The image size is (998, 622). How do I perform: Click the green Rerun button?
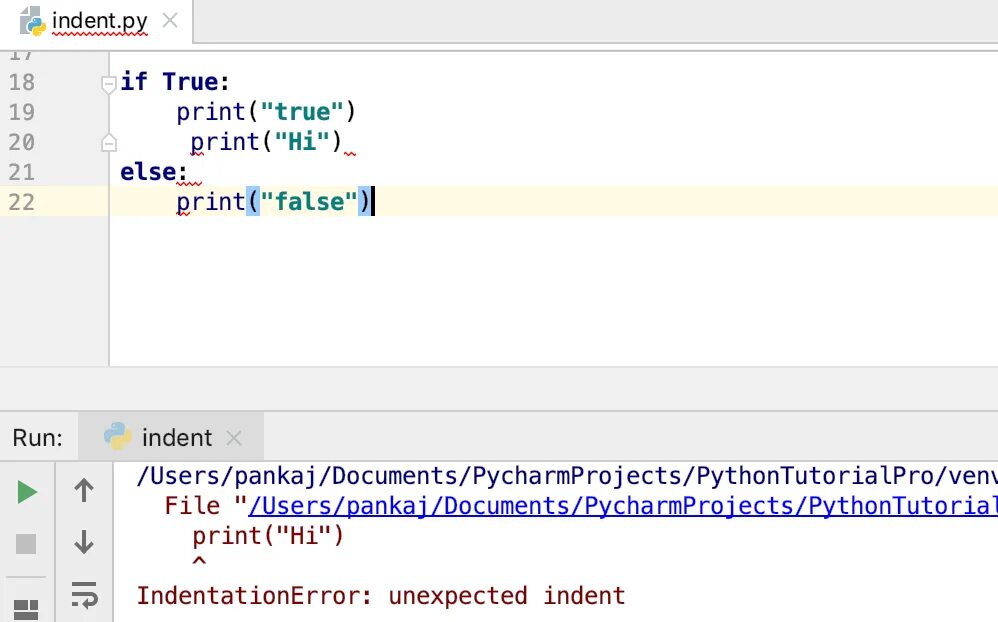point(27,491)
